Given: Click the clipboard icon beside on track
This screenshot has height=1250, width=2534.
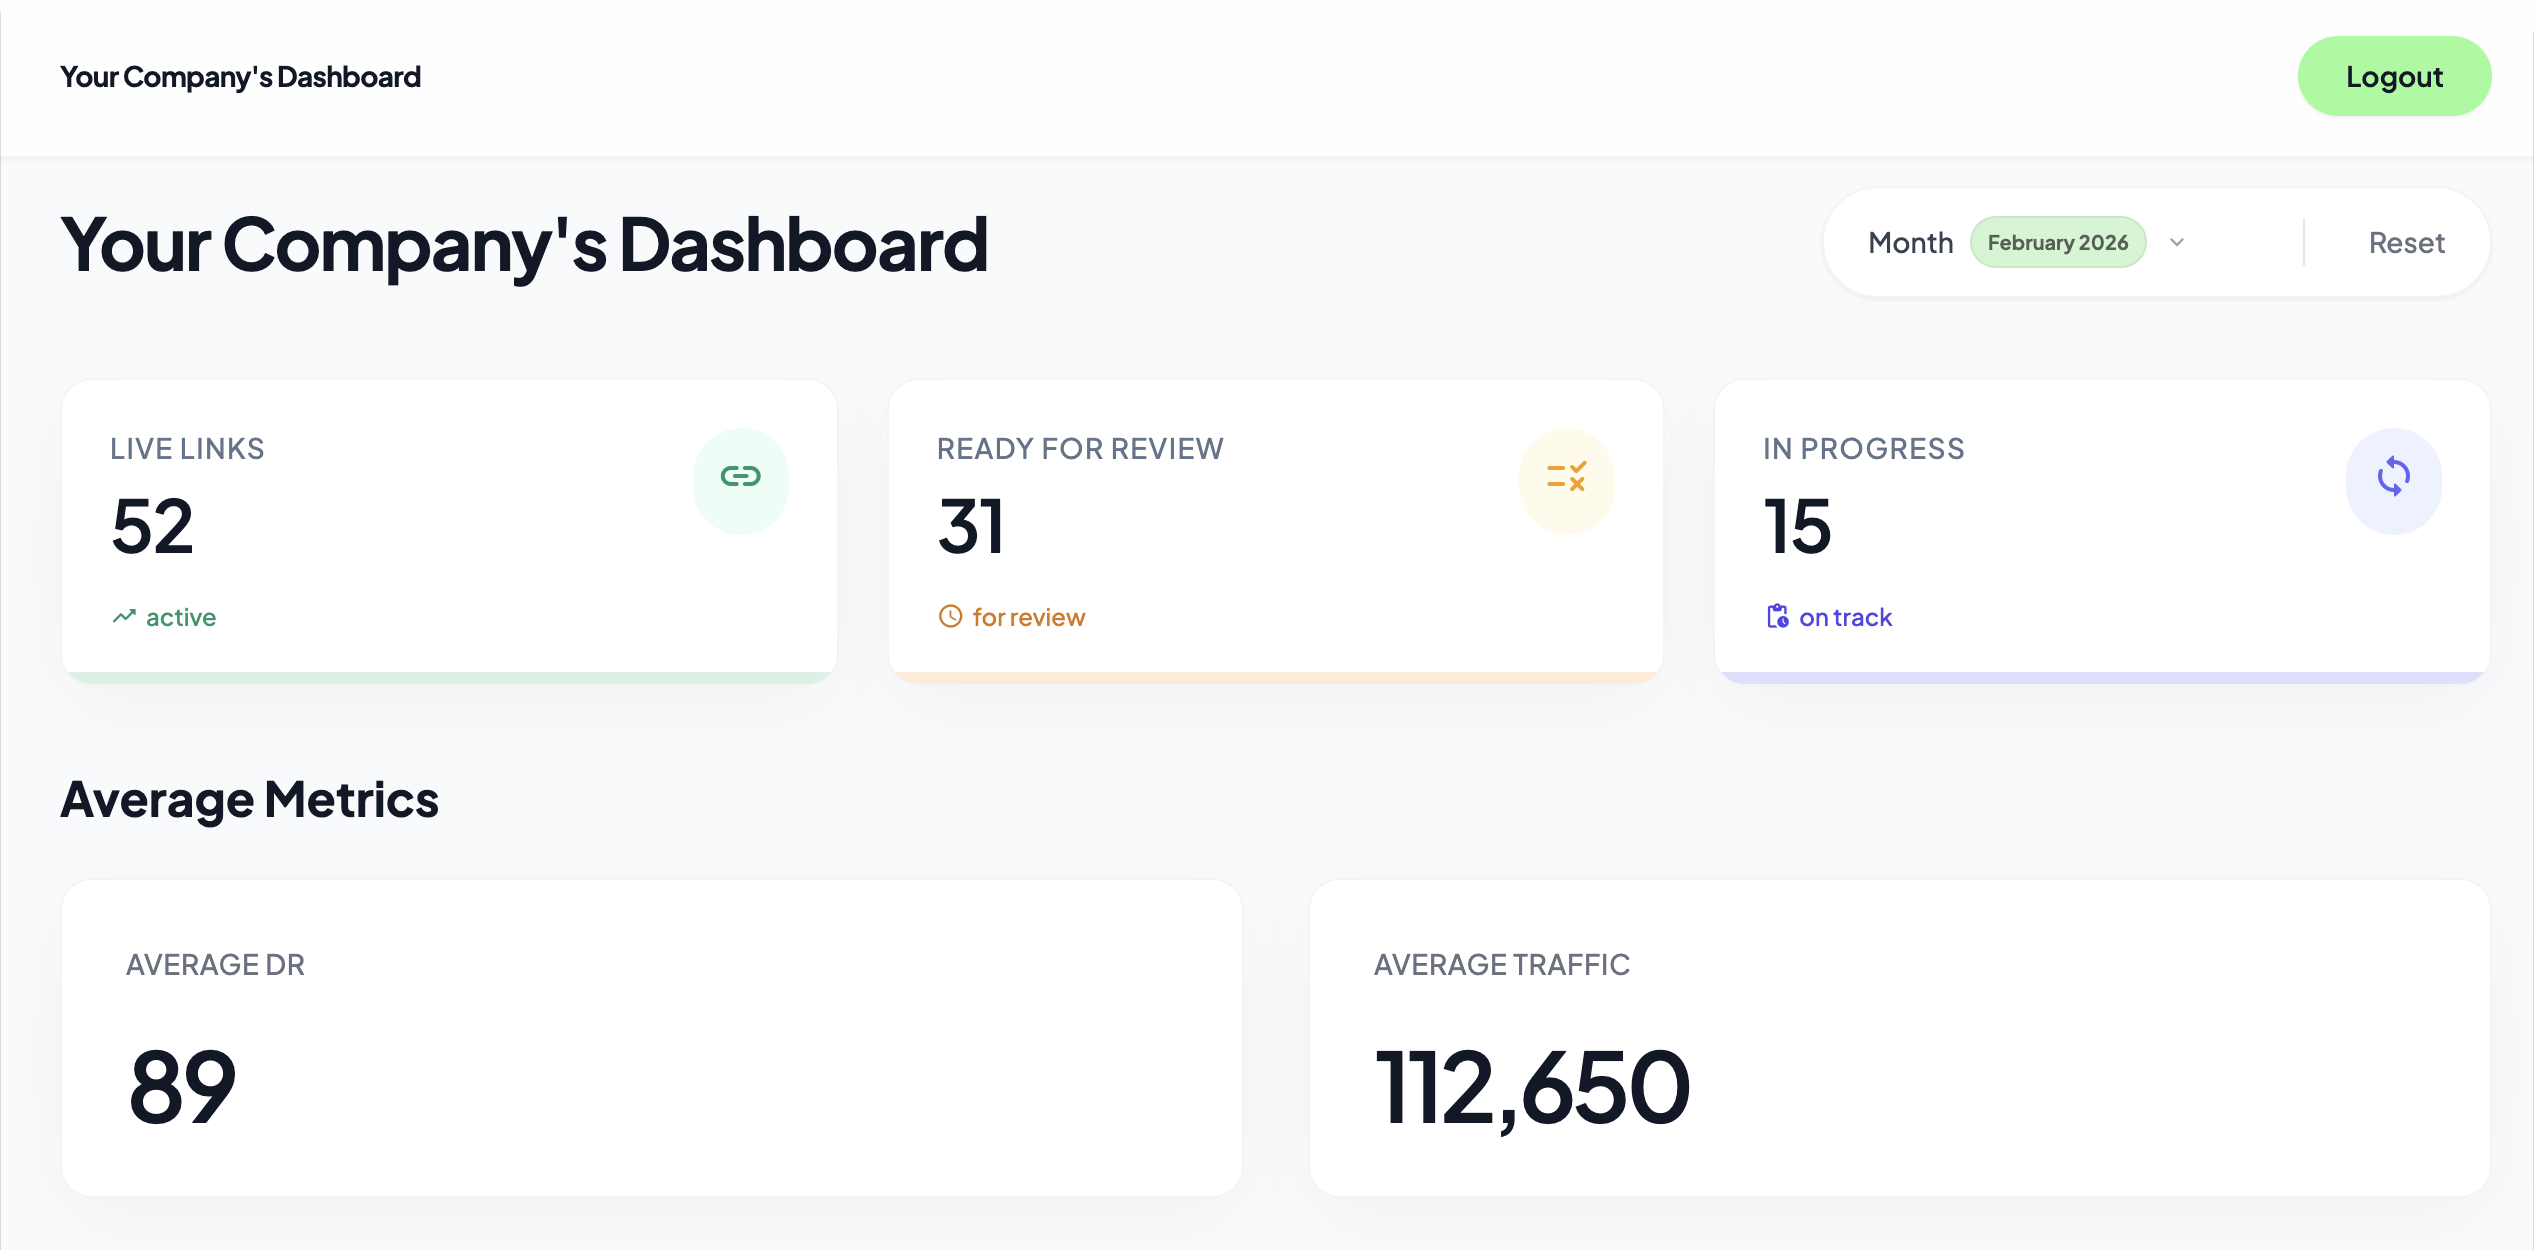Looking at the screenshot, I should click(1777, 617).
